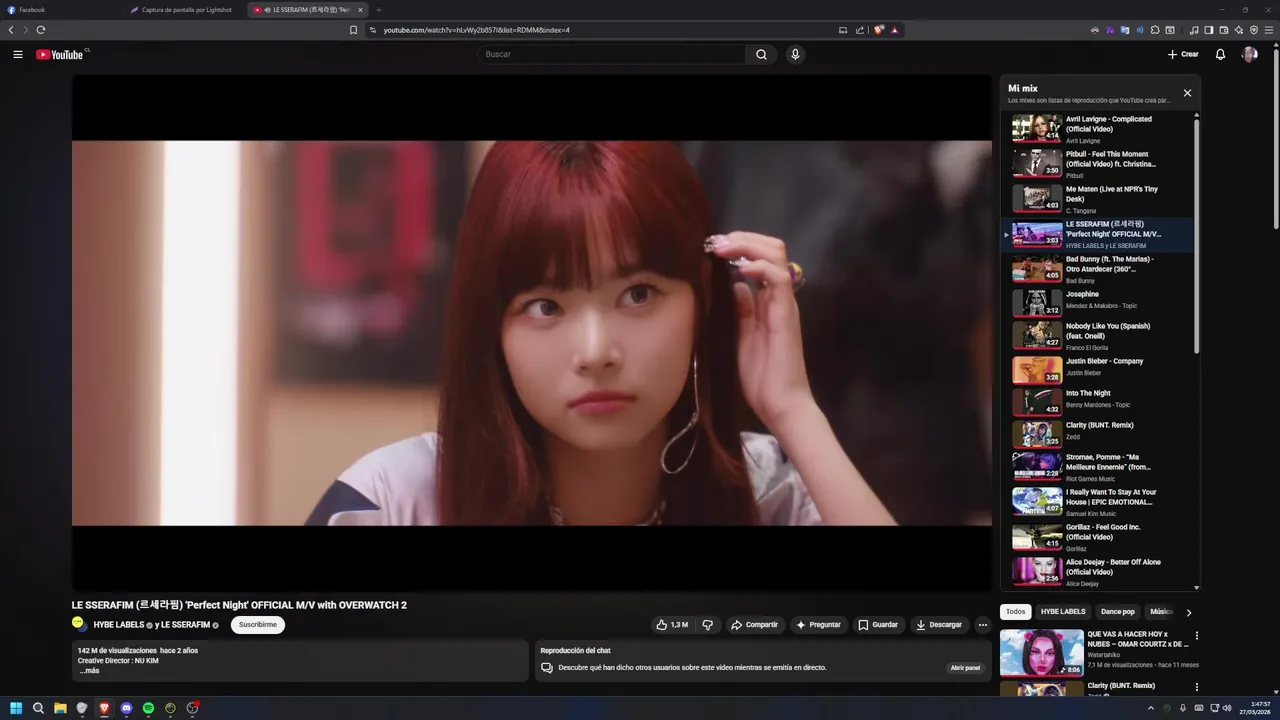Image resolution: width=1280 pixels, height=720 pixels.
Task: Bookmark this page icon in address bar
Action: point(353,30)
